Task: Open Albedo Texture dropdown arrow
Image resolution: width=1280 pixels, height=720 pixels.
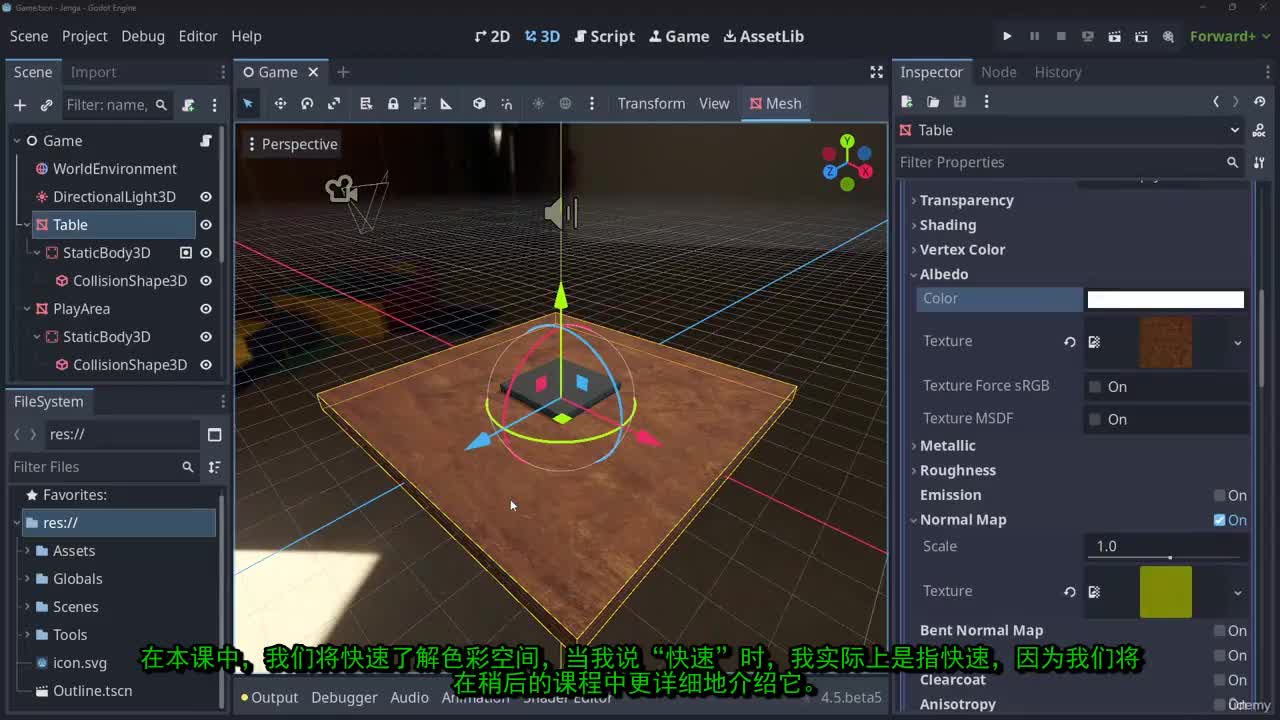Action: tap(1237, 342)
